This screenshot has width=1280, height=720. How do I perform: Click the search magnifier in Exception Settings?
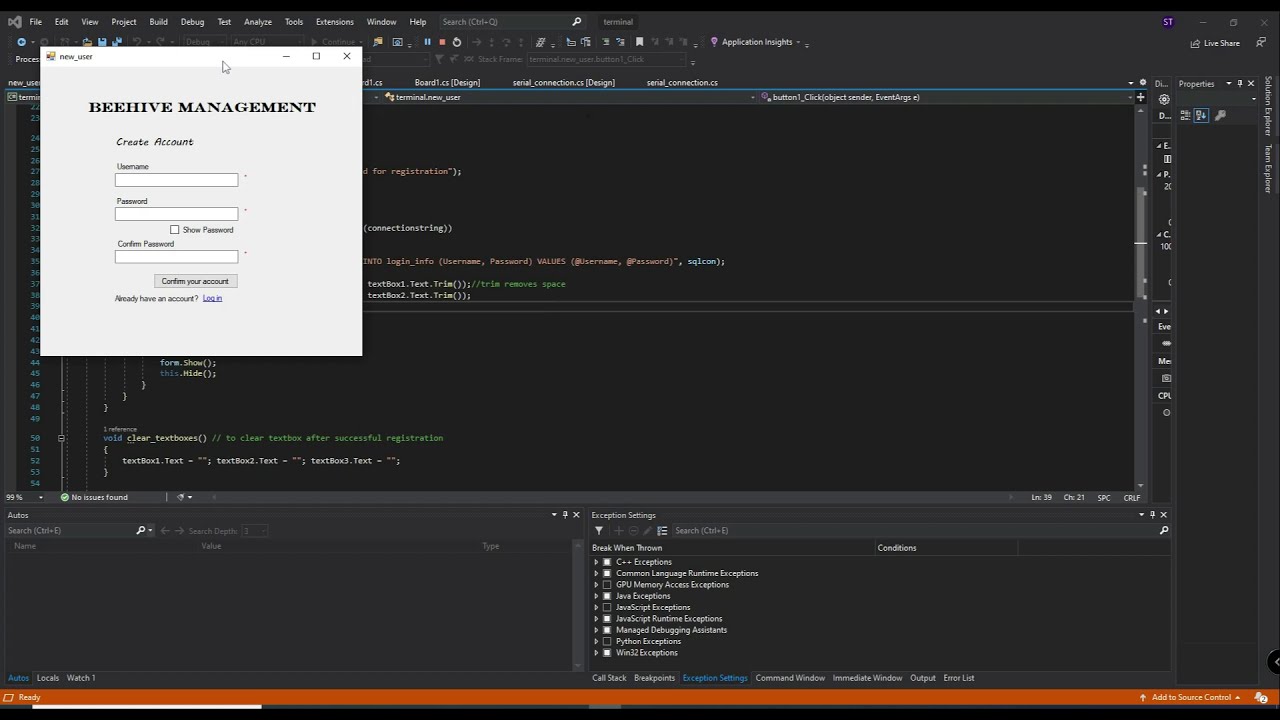pos(1163,531)
